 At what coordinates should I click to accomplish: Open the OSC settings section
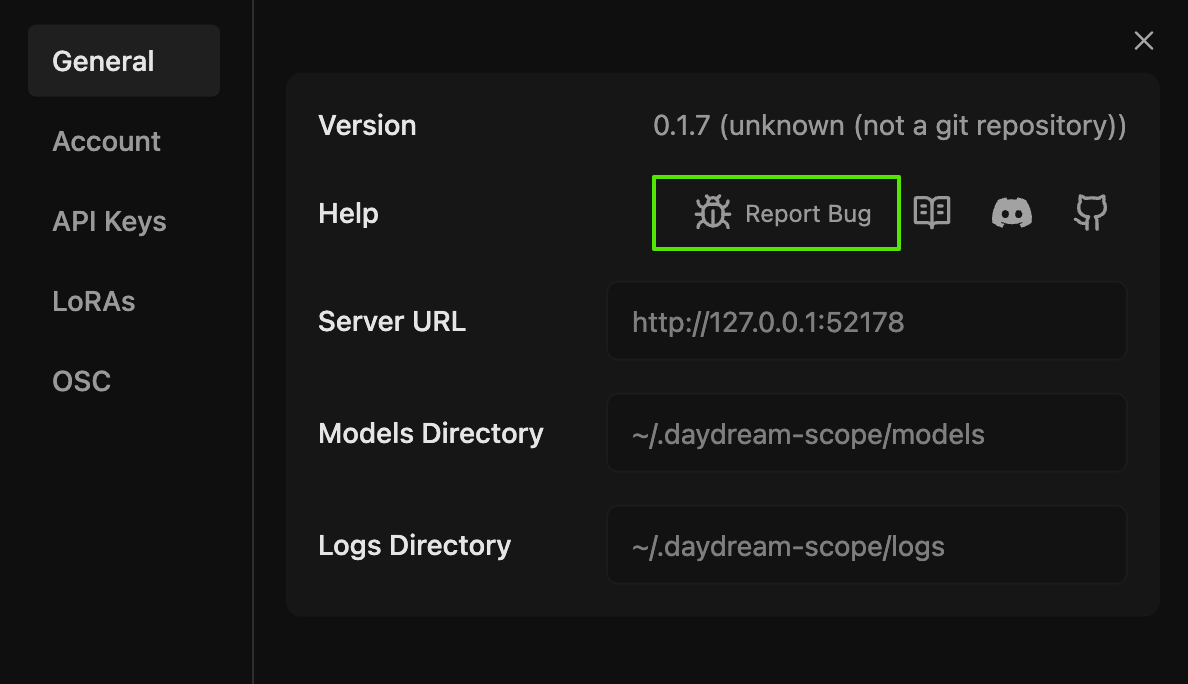(81, 380)
